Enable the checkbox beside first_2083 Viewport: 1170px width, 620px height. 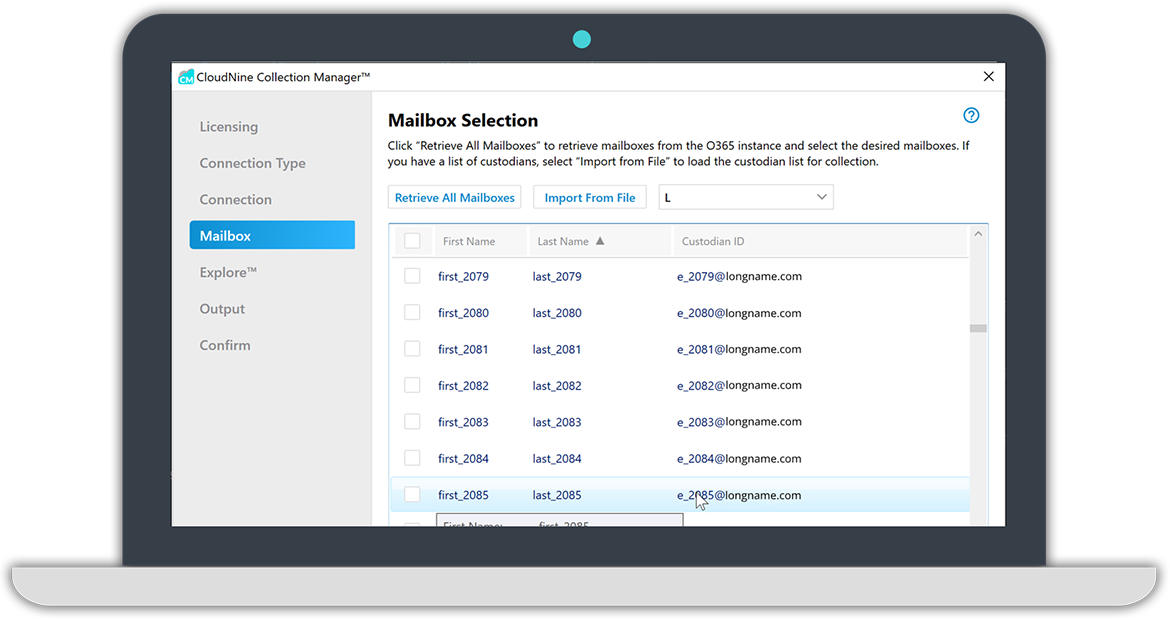pyautogui.click(x=412, y=422)
